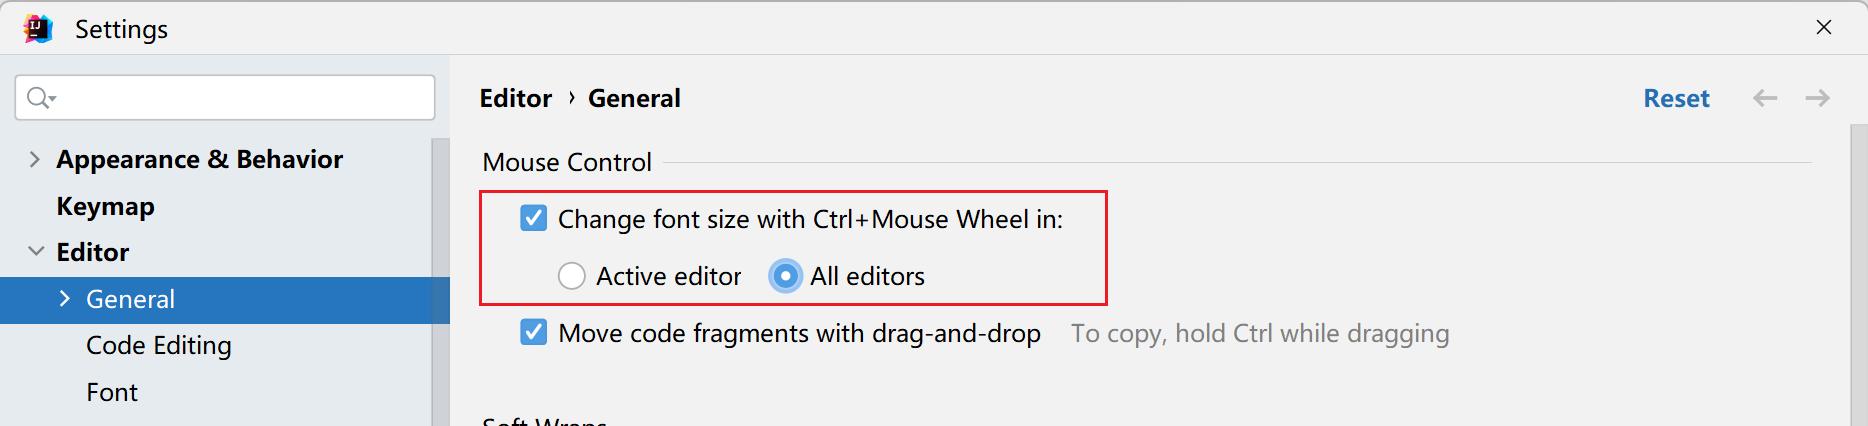The image size is (1868, 426).
Task: Go back with the left arrow
Action: (x=1765, y=98)
